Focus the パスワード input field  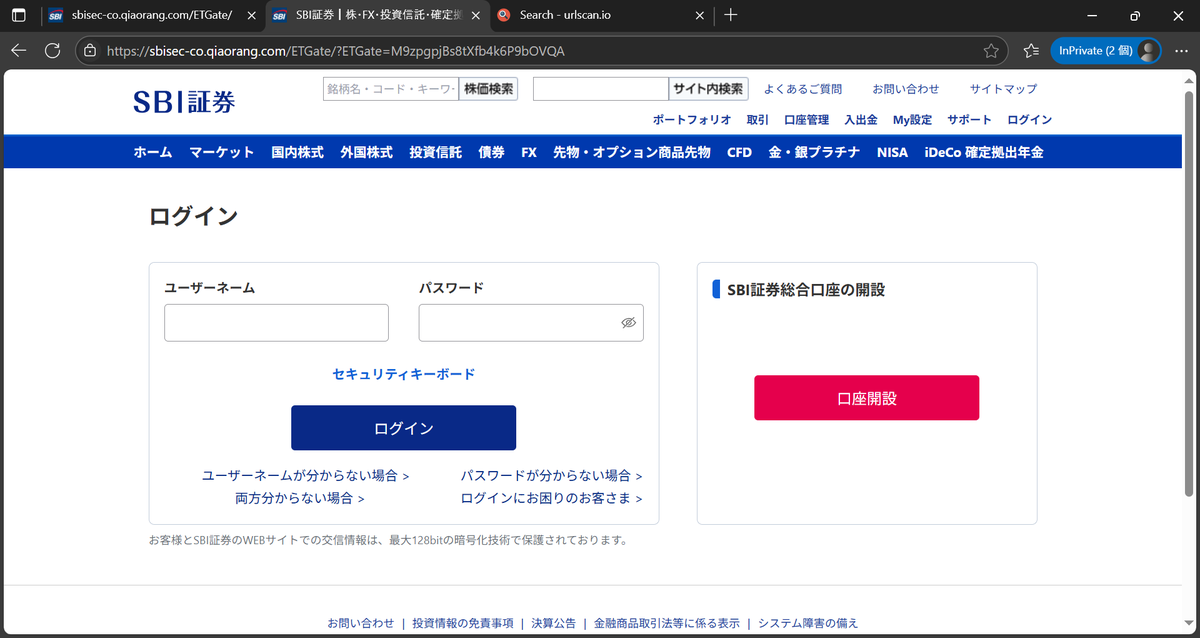531,323
